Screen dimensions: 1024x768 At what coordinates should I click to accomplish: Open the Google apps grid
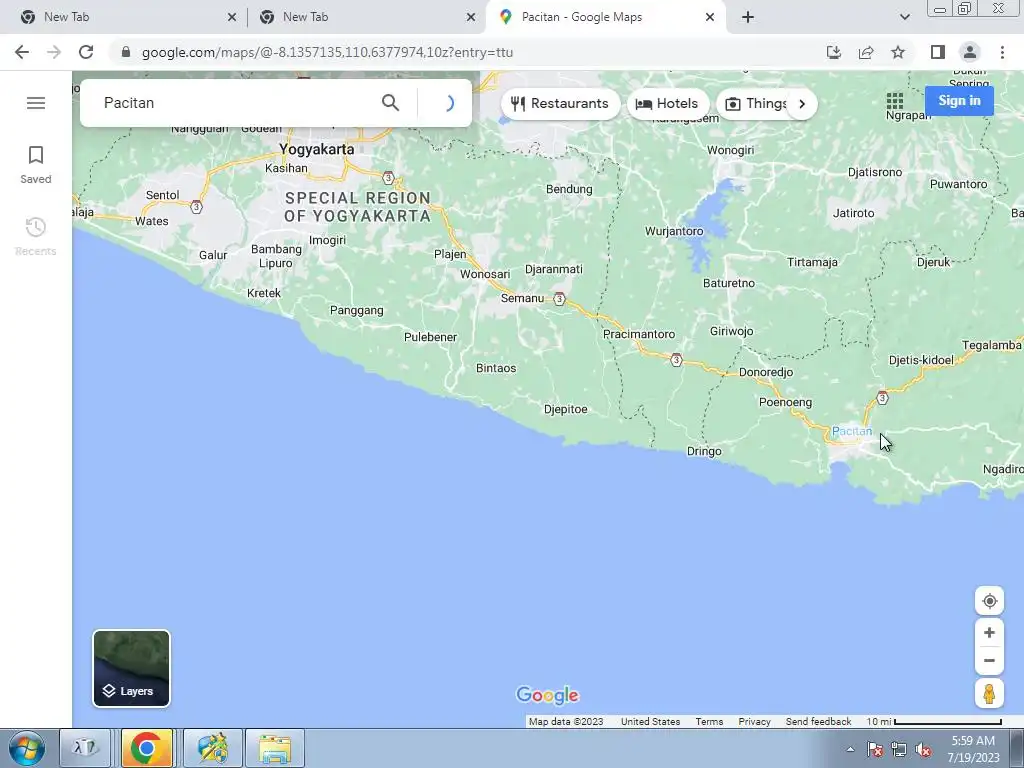[895, 101]
